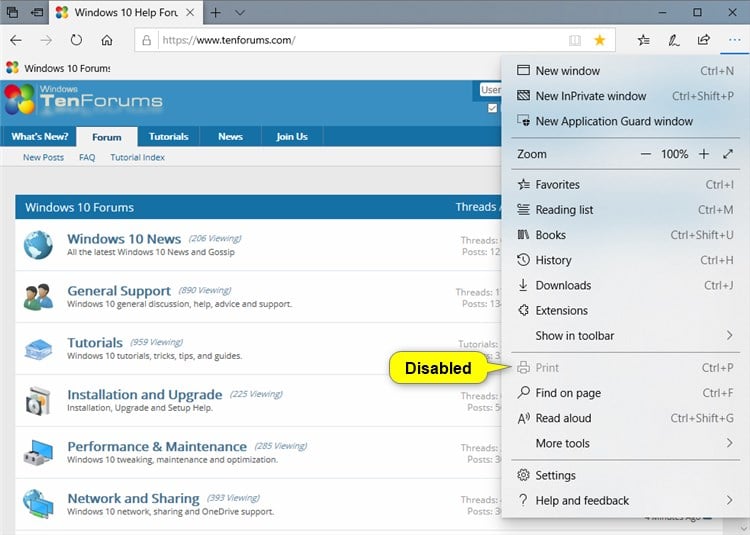Open Reading list from the menu
Image resolution: width=750 pixels, height=535 pixels.
pyautogui.click(x=625, y=210)
